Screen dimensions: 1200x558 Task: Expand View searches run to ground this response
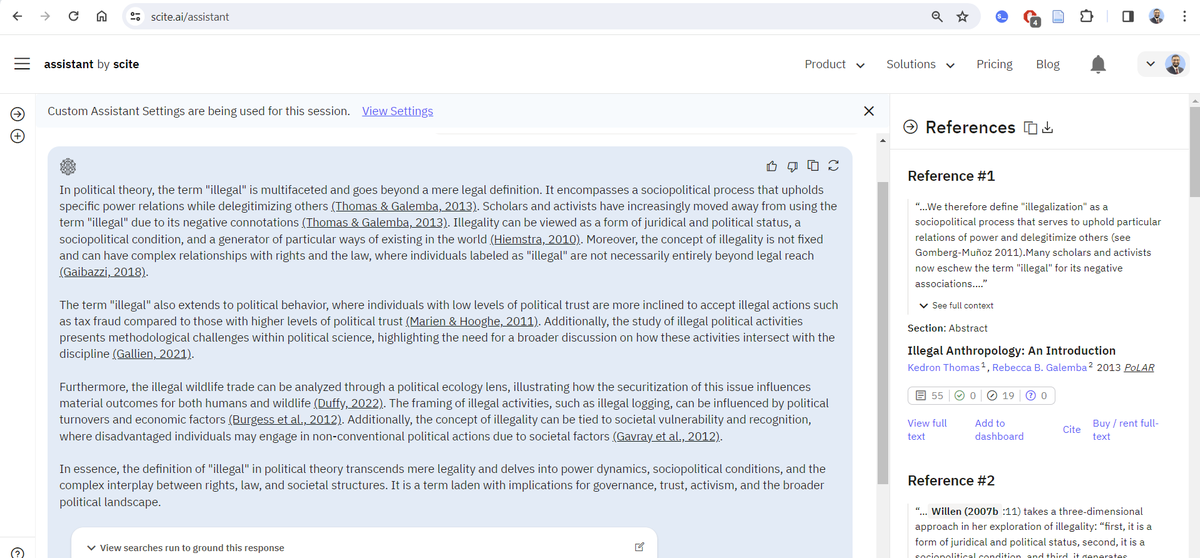[185, 547]
